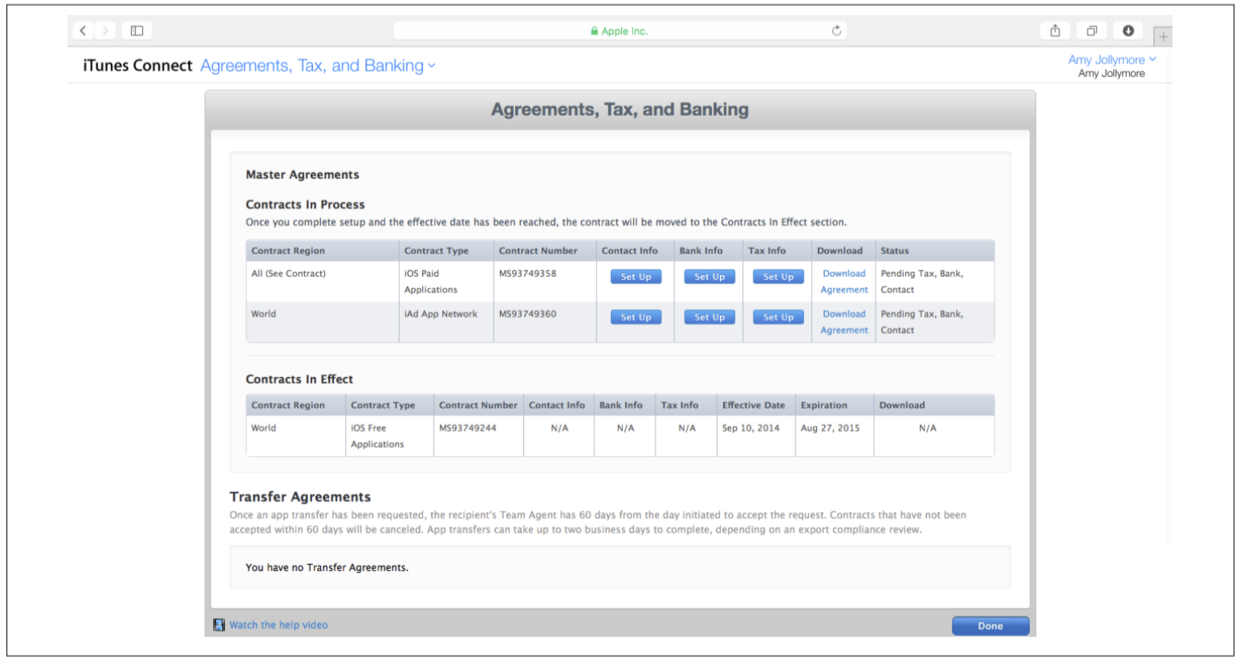Expand the Agreements, Tax, and Banking dropdown

tap(318, 66)
